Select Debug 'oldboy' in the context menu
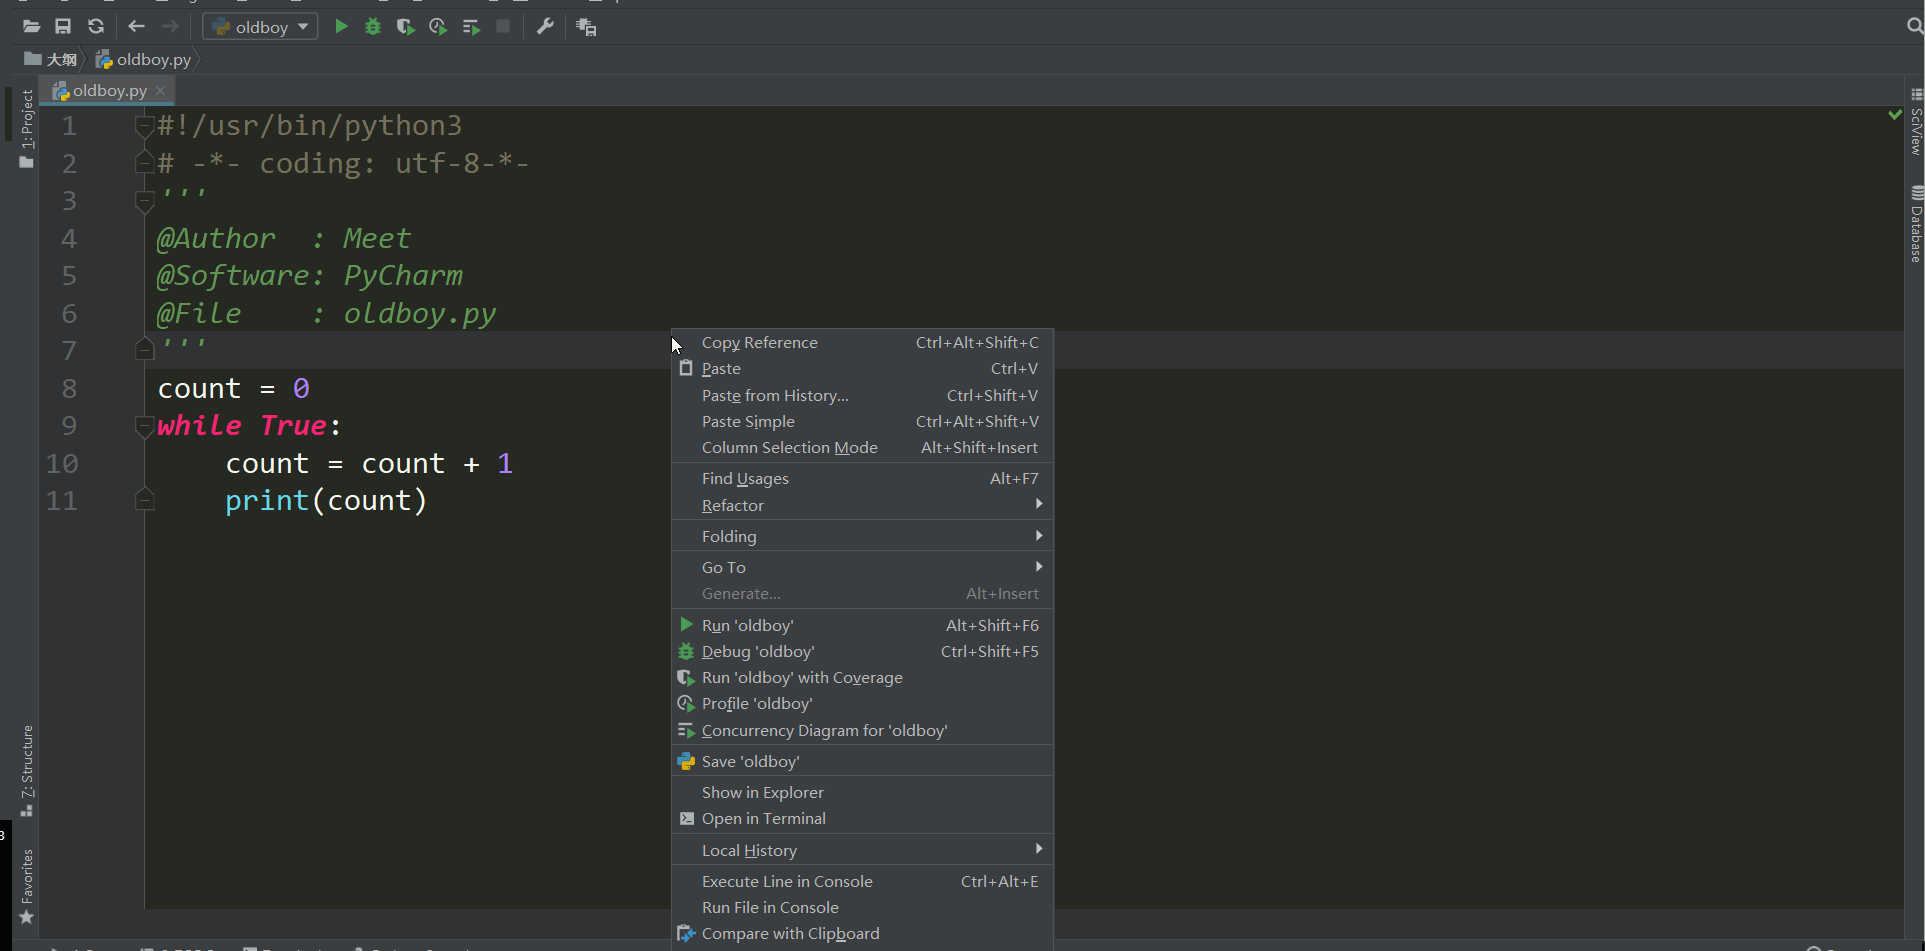Viewport: 1925px width, 951px height. tap(862, 652)
